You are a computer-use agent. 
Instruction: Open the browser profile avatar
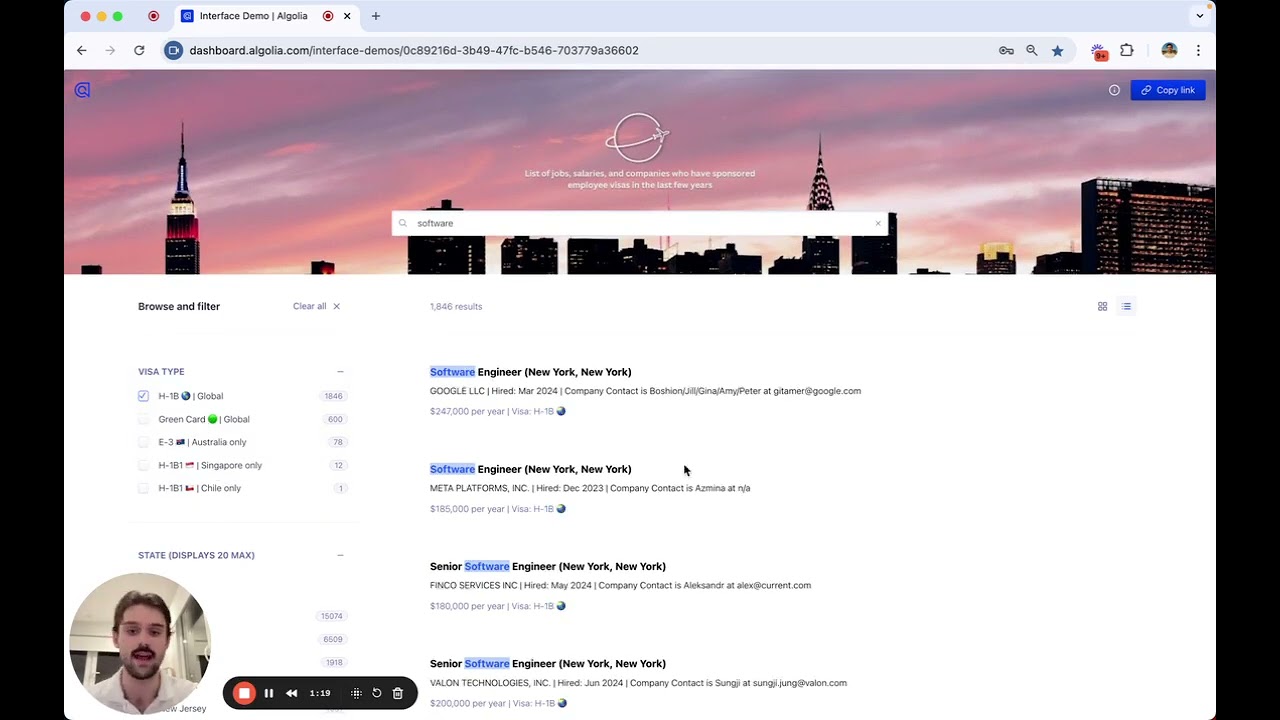pos(1169,50)
